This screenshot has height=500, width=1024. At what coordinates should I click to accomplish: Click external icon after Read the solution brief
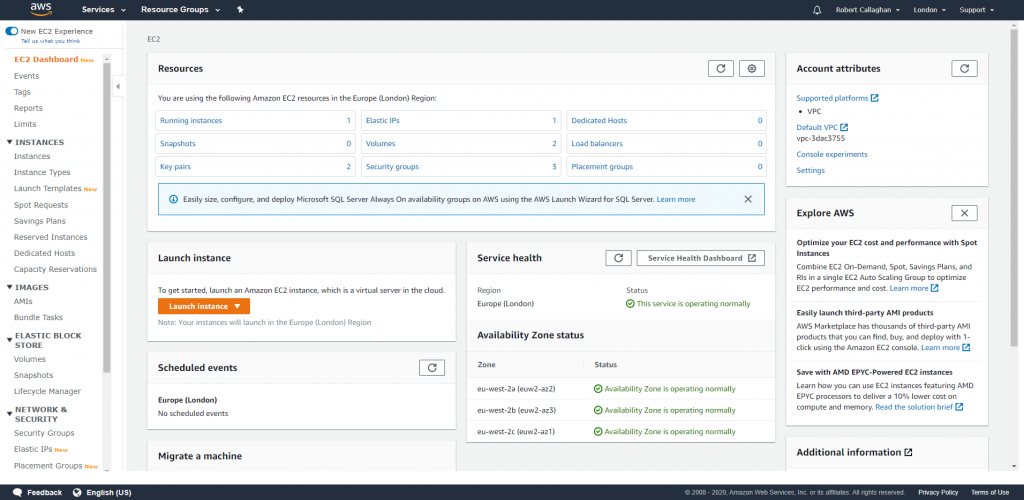pos(959,407)
